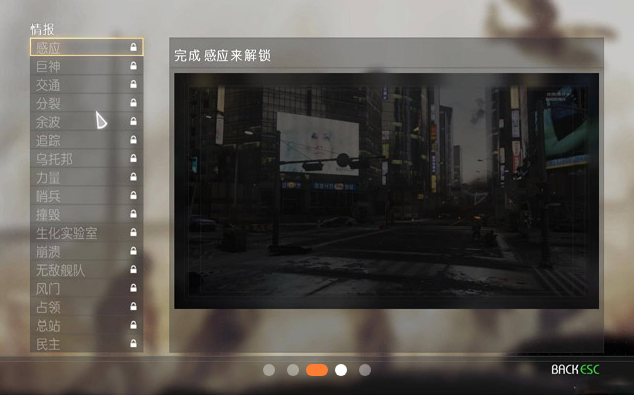
Task: Select the 余波 mission entry
Action: pyautogui.click(x=87, y=121)
